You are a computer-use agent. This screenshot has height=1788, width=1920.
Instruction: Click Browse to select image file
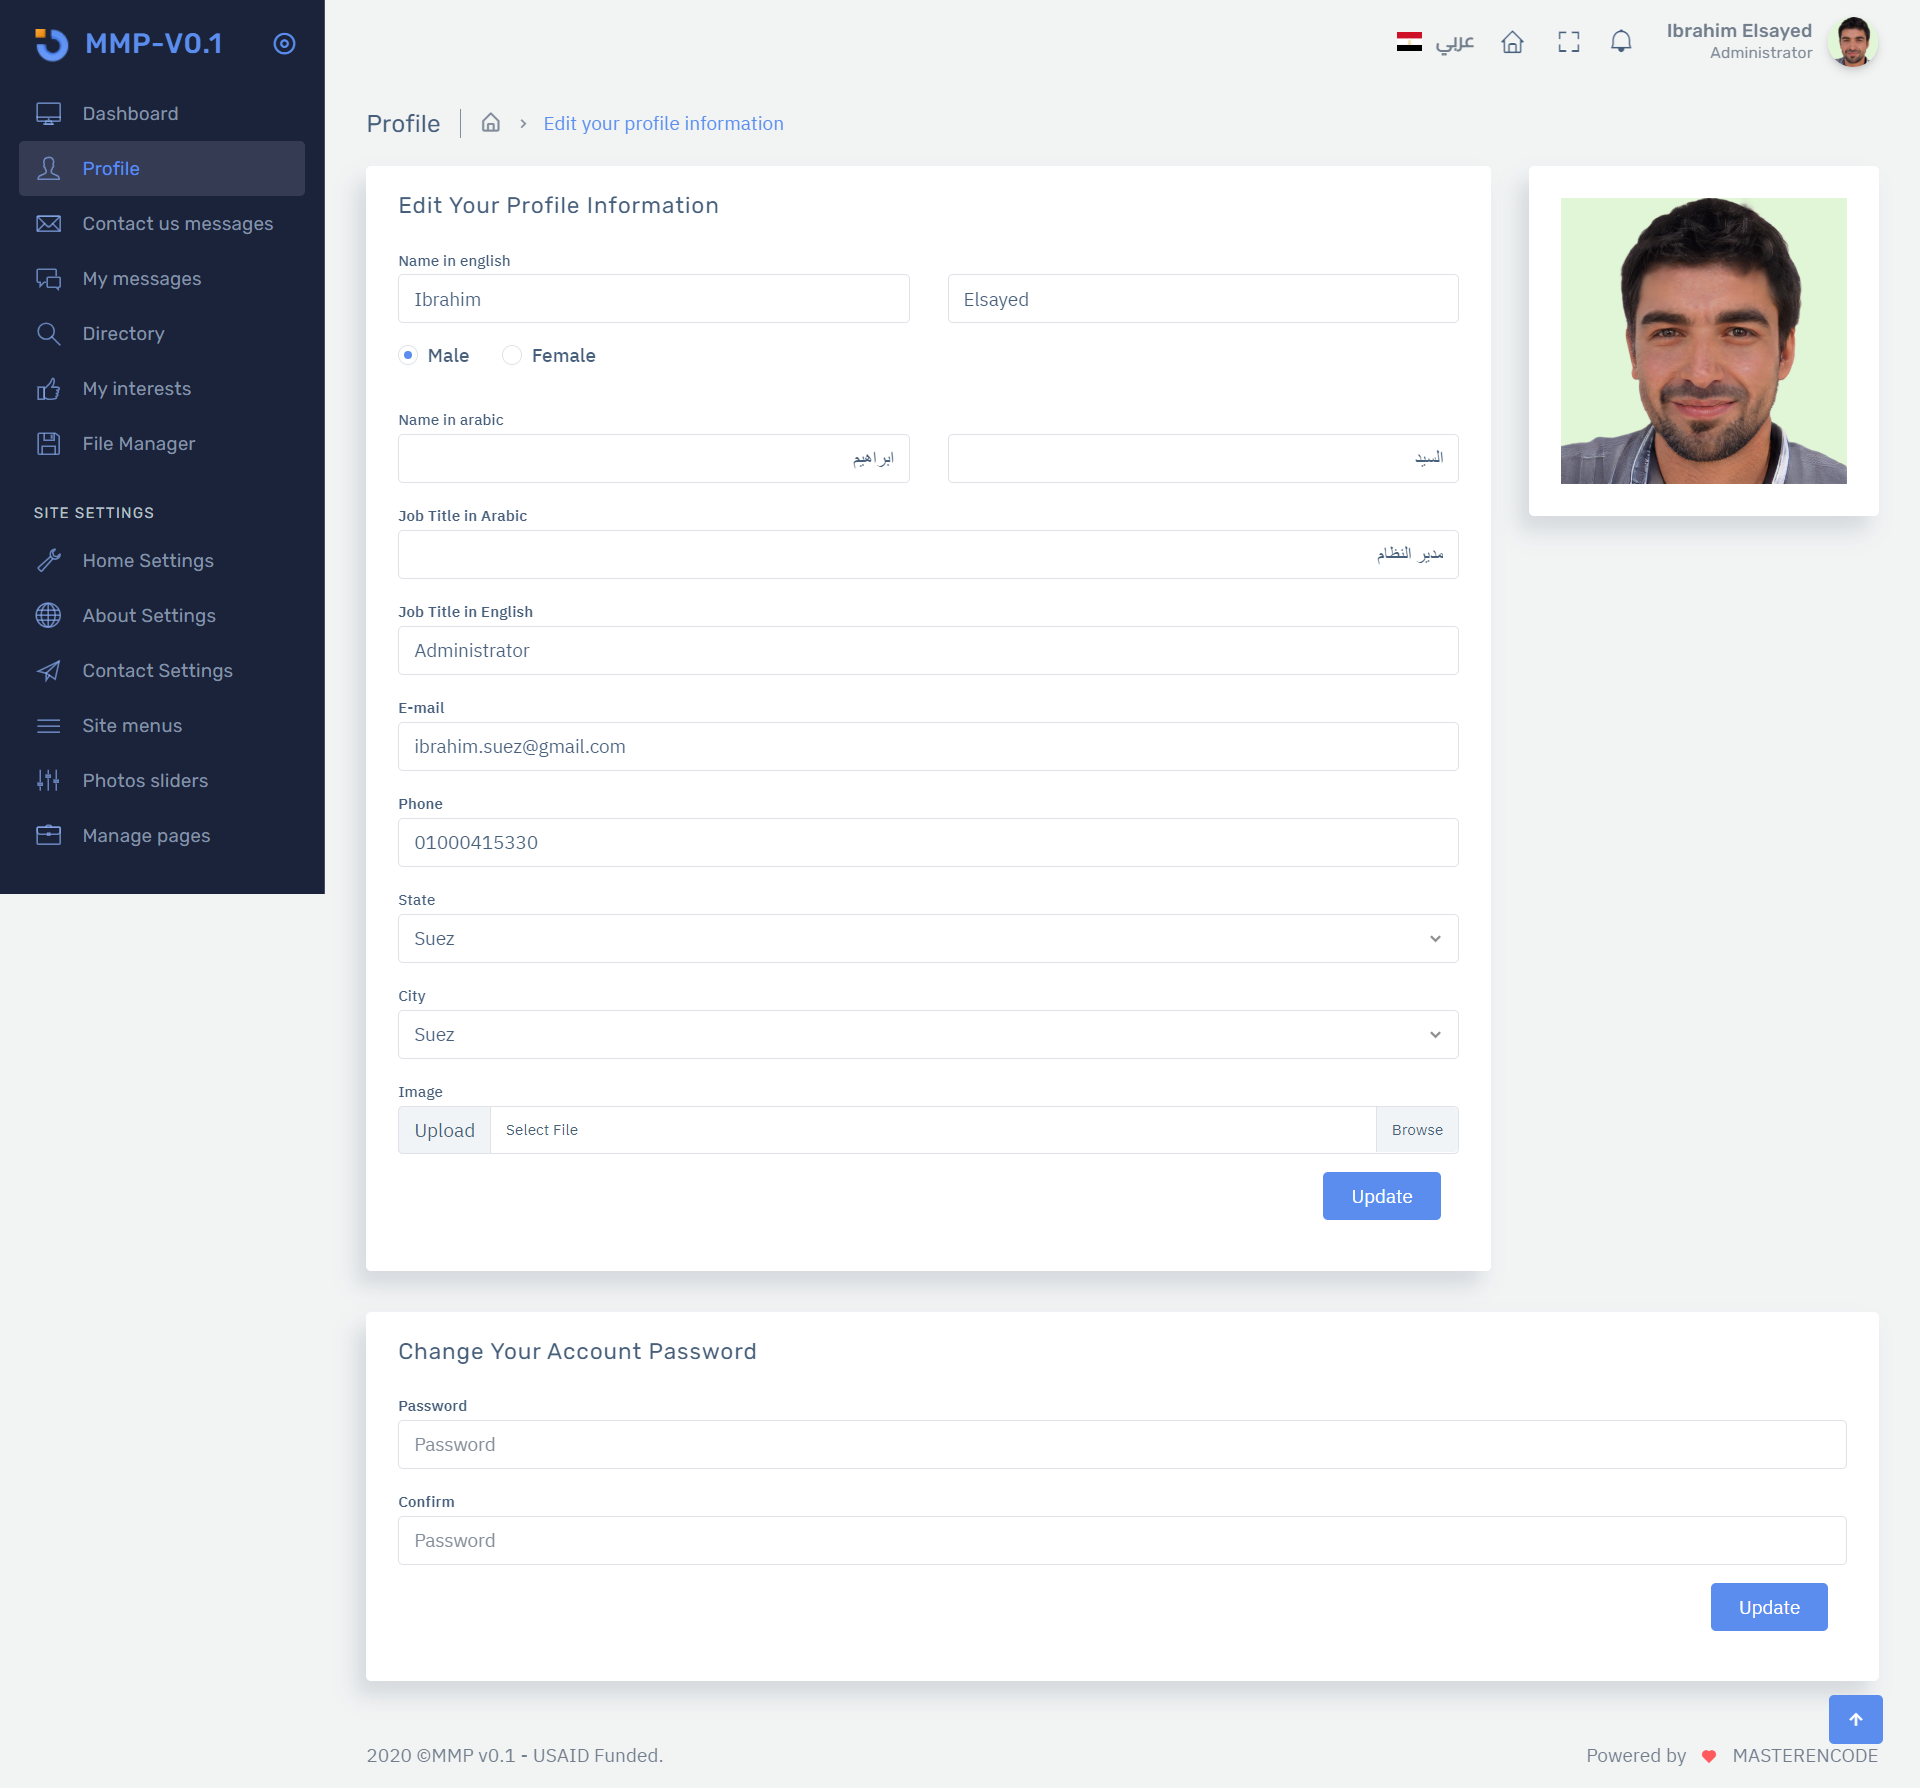[x=1416, y=1130]
